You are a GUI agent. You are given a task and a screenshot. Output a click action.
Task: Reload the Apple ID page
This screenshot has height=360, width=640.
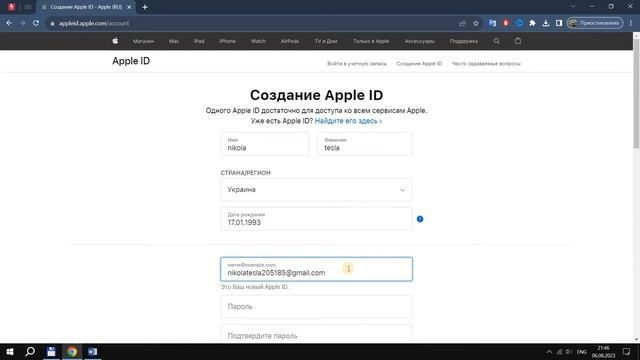tap(36, 23)
